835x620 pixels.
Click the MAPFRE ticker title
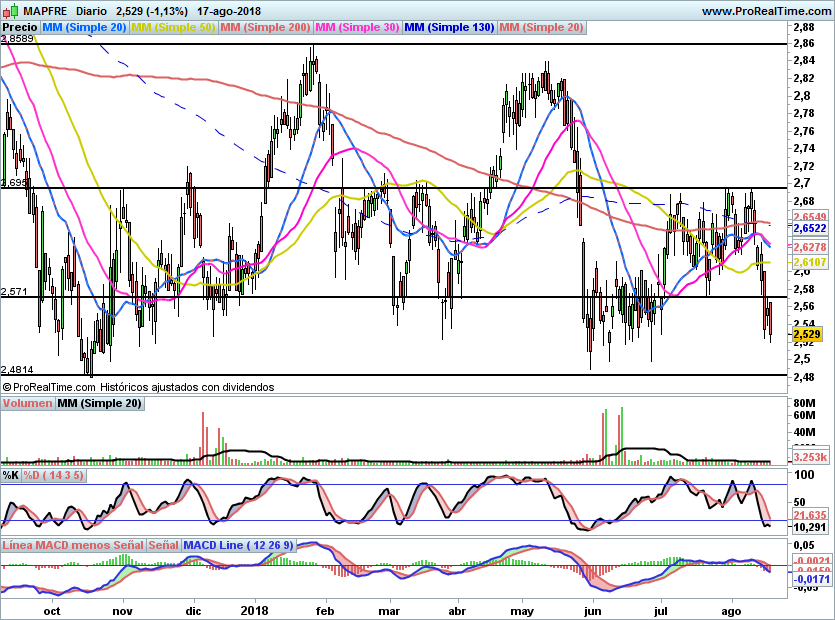[x=45, y=11]
